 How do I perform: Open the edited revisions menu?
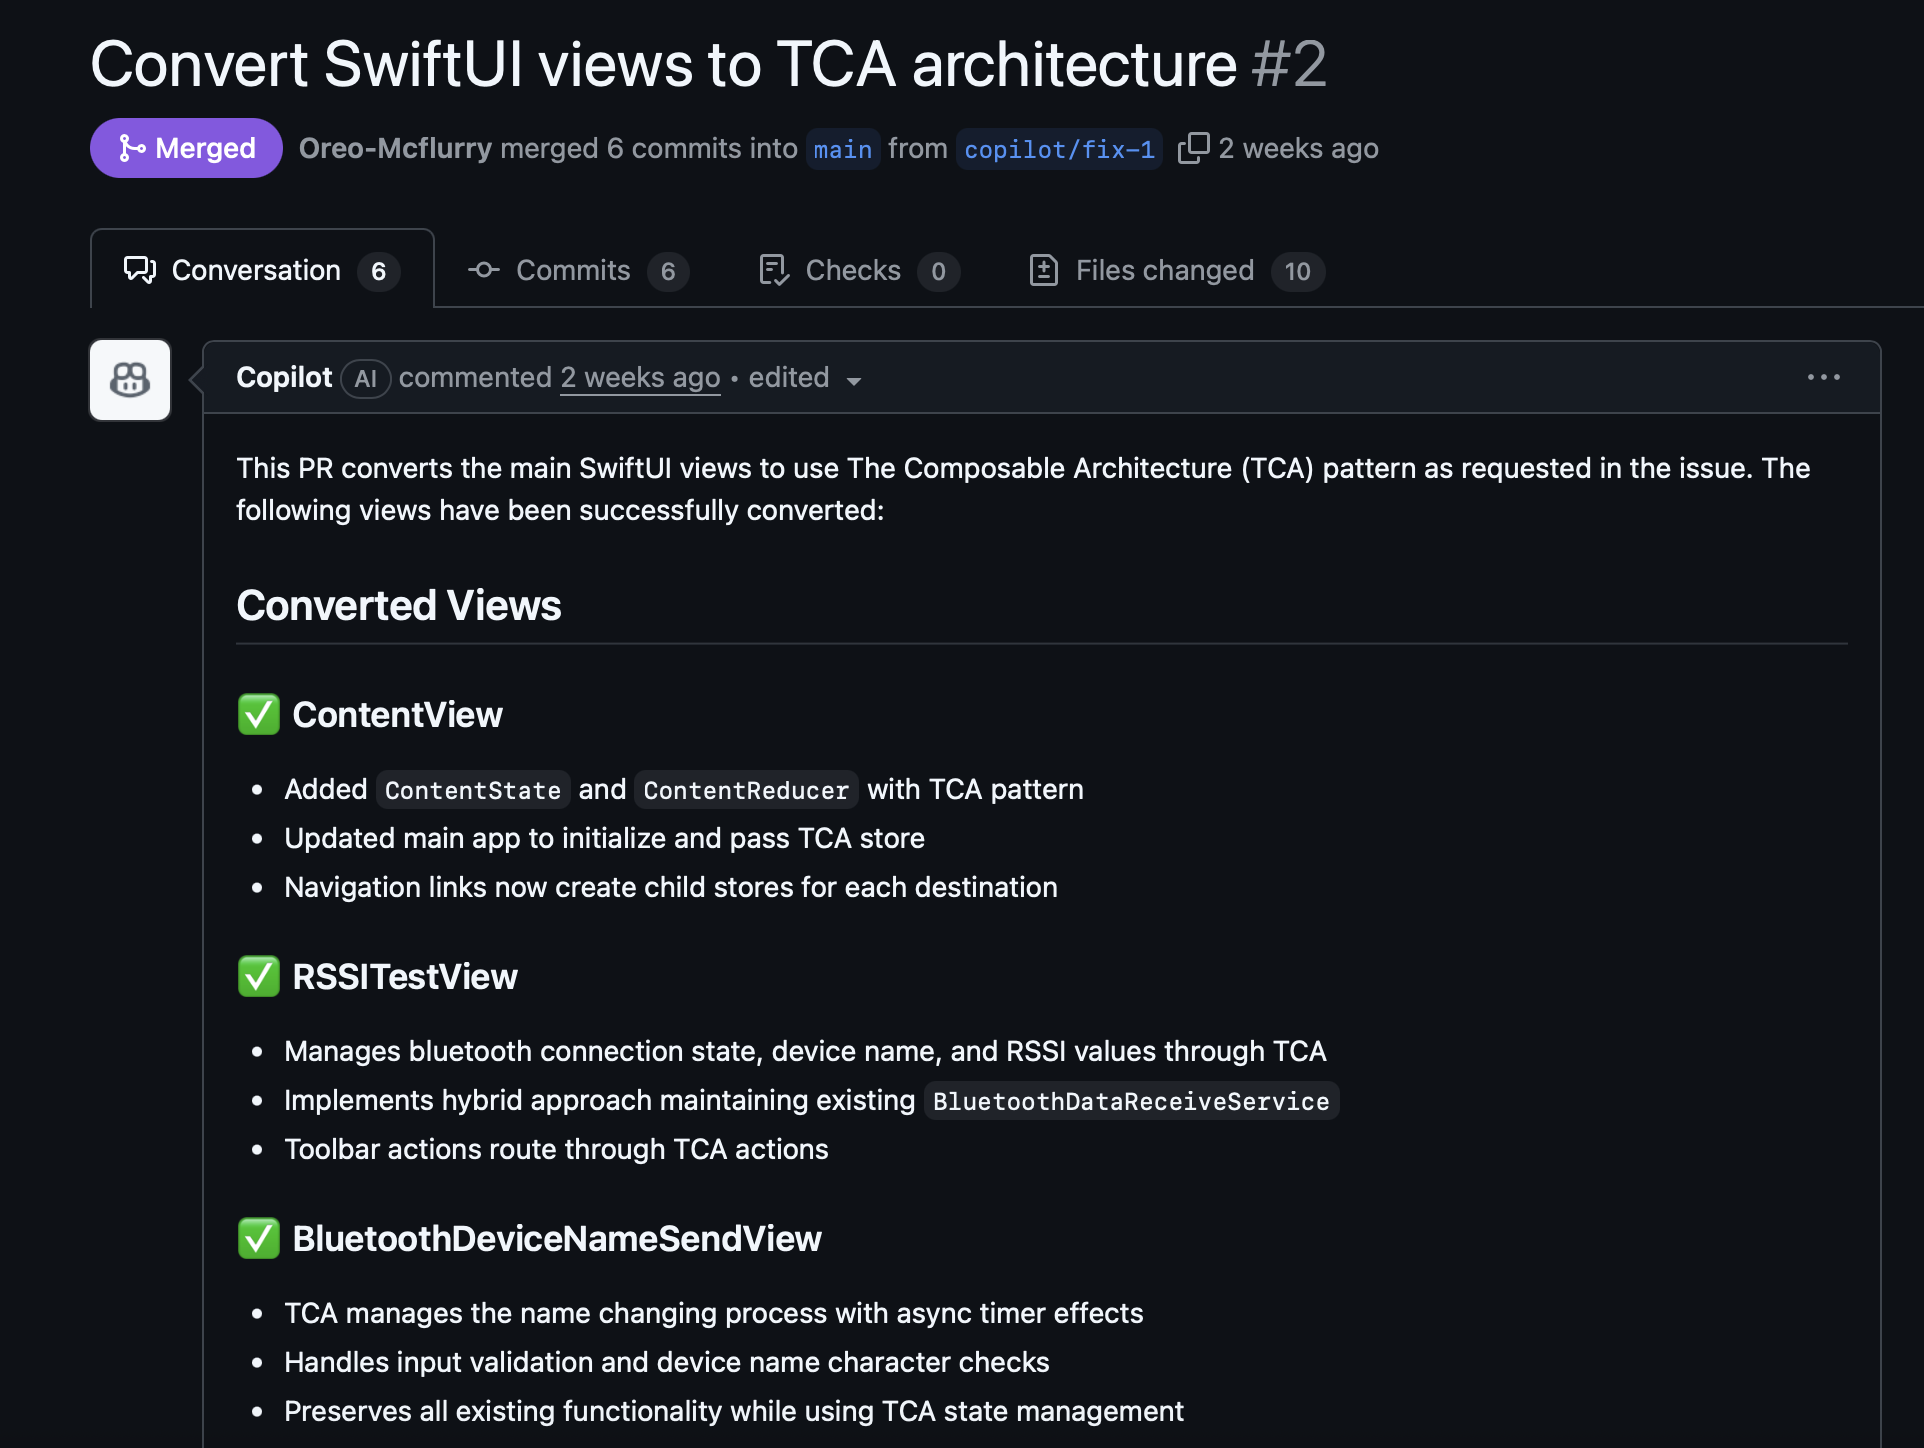[x=789, y=377]
